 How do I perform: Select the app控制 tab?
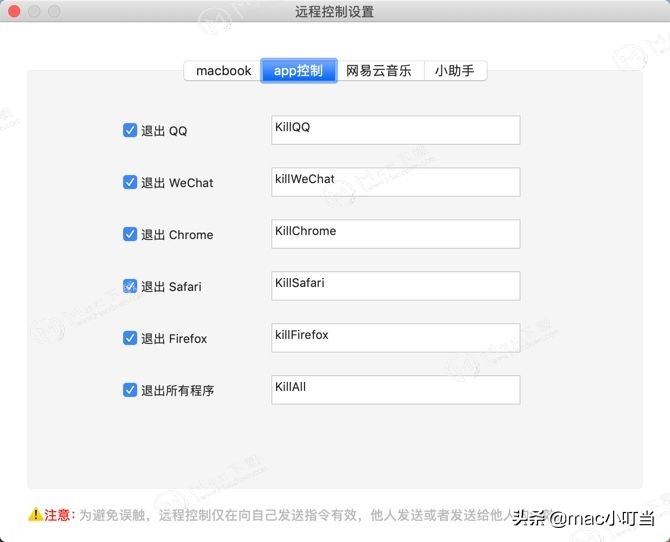coord(299,71)
